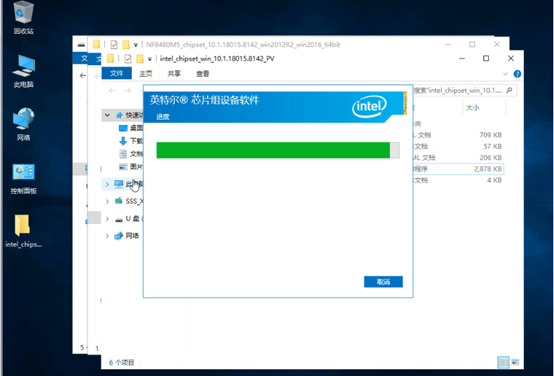
Task: Switch to the 共享 ribbon tab
Action: (x=174, y=74)
